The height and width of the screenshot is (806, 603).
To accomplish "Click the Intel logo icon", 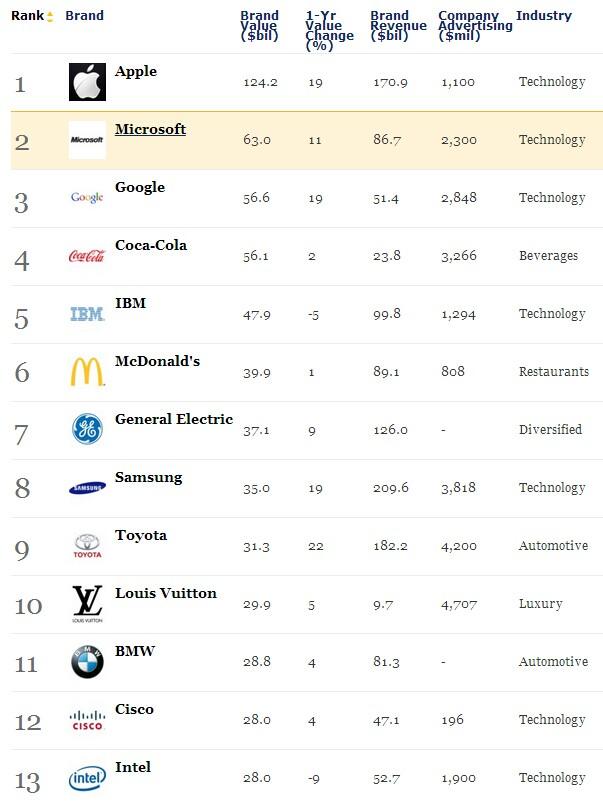I will 87,778.
